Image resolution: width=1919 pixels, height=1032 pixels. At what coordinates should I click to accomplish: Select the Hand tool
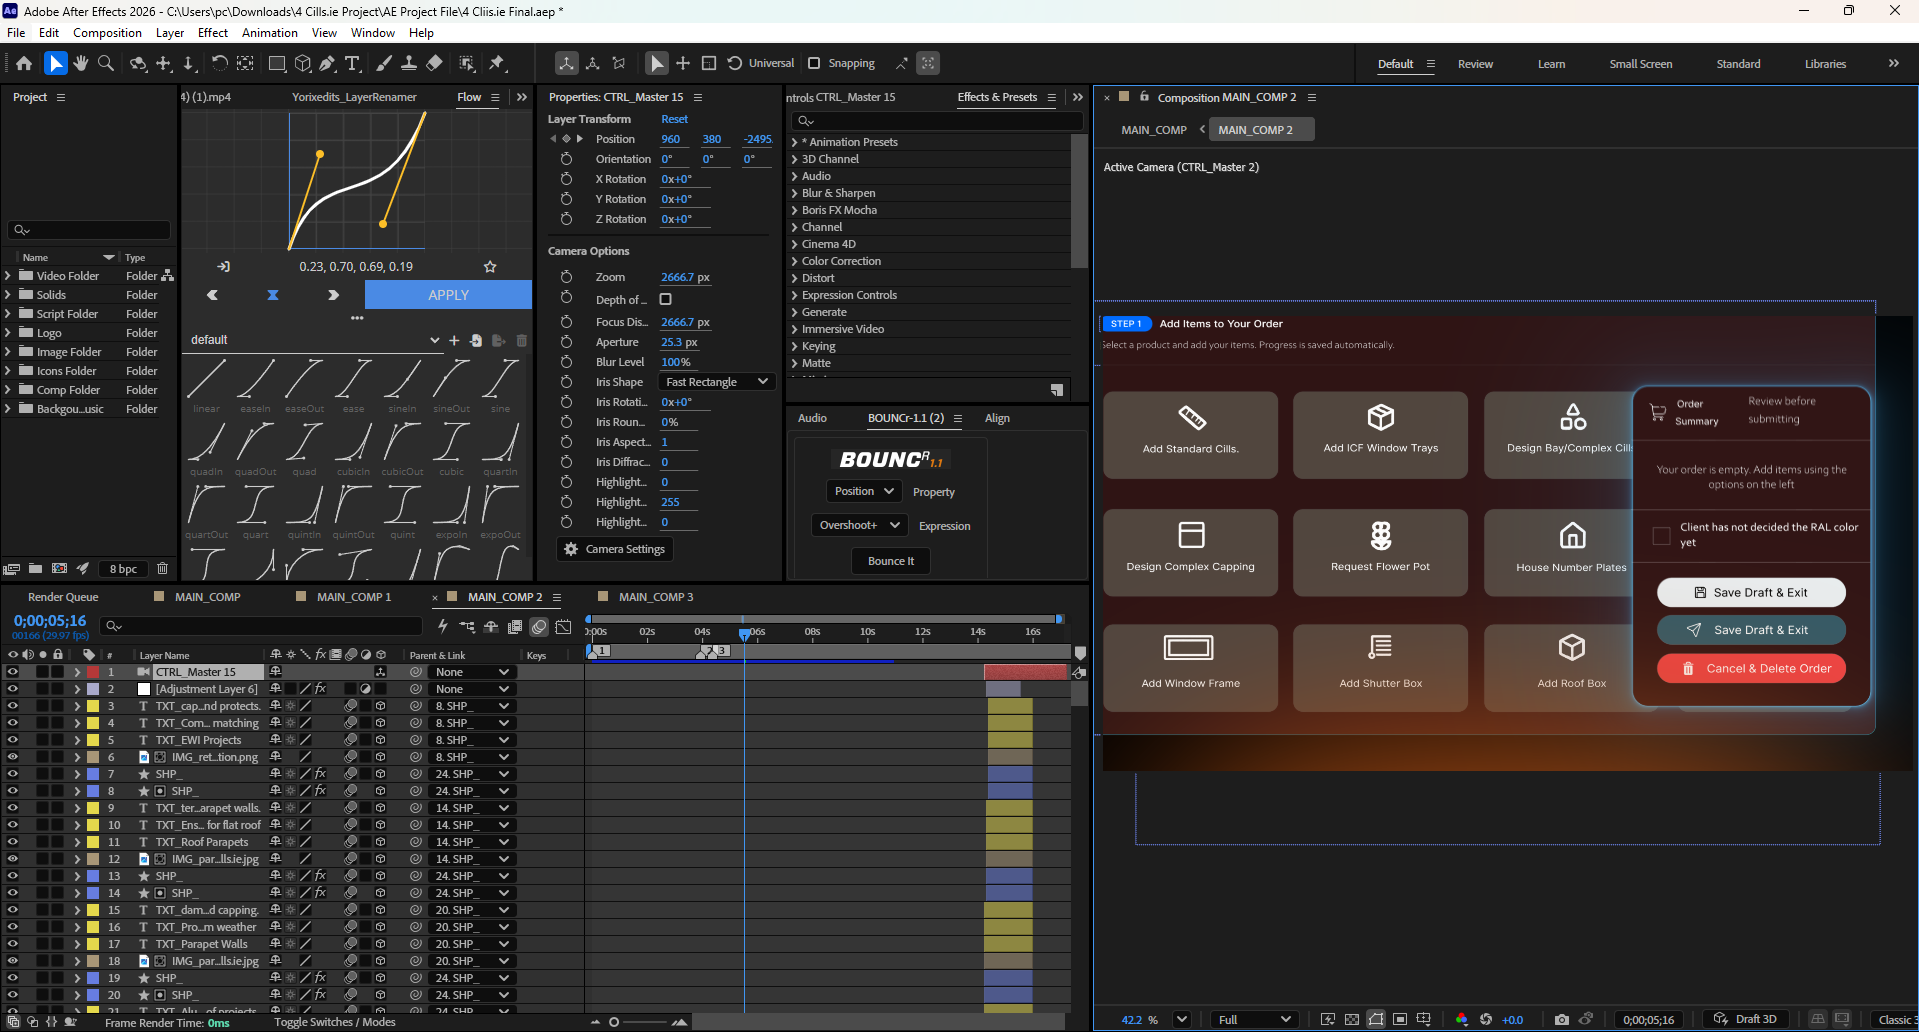pyautogui.click(x=81, y=64)
